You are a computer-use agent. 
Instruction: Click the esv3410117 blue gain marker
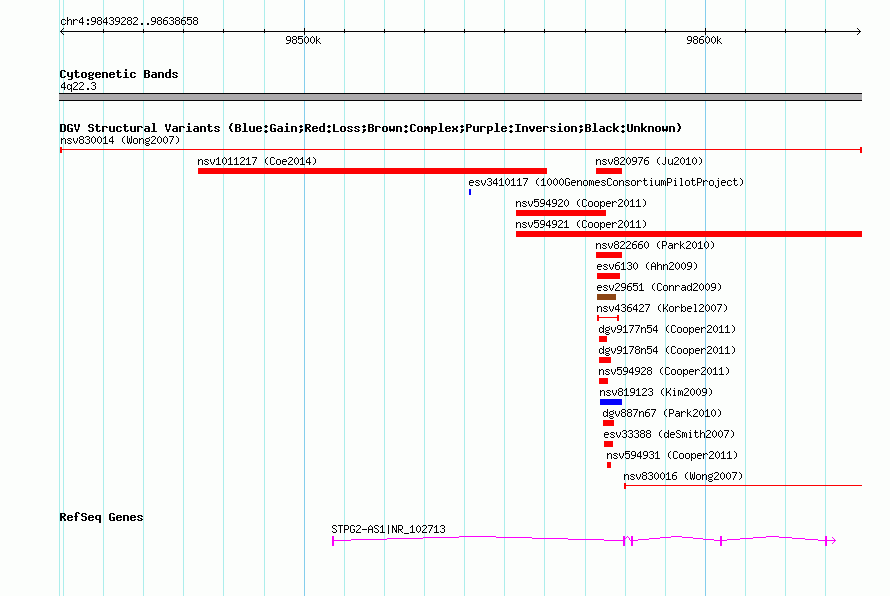point(470,192)
